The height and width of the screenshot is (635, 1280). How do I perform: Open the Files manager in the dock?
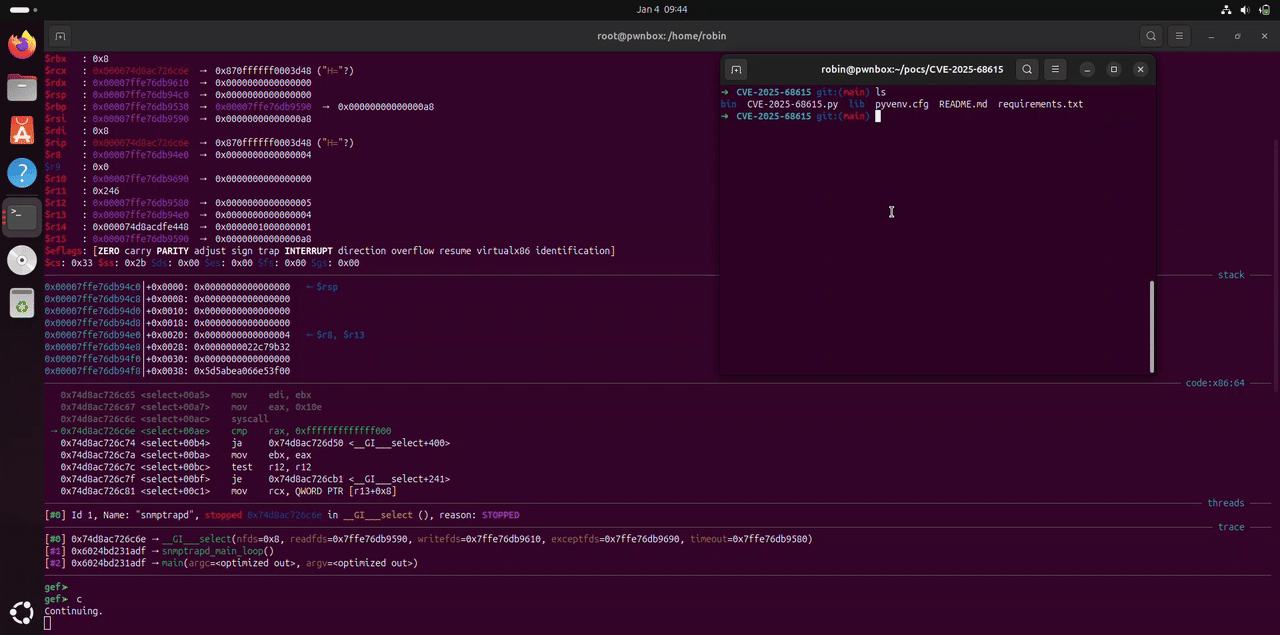click(22, 87)
